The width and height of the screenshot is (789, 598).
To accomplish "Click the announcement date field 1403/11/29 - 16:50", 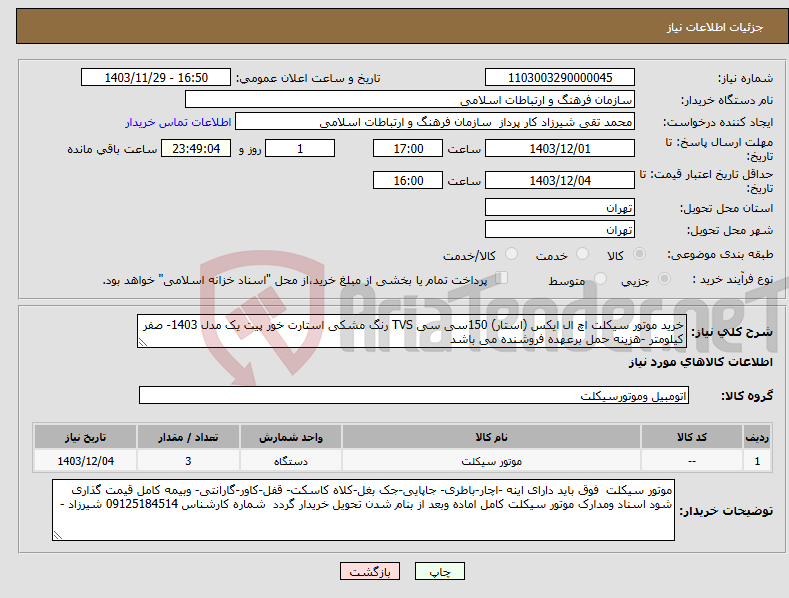I will (x=156, y=78).
